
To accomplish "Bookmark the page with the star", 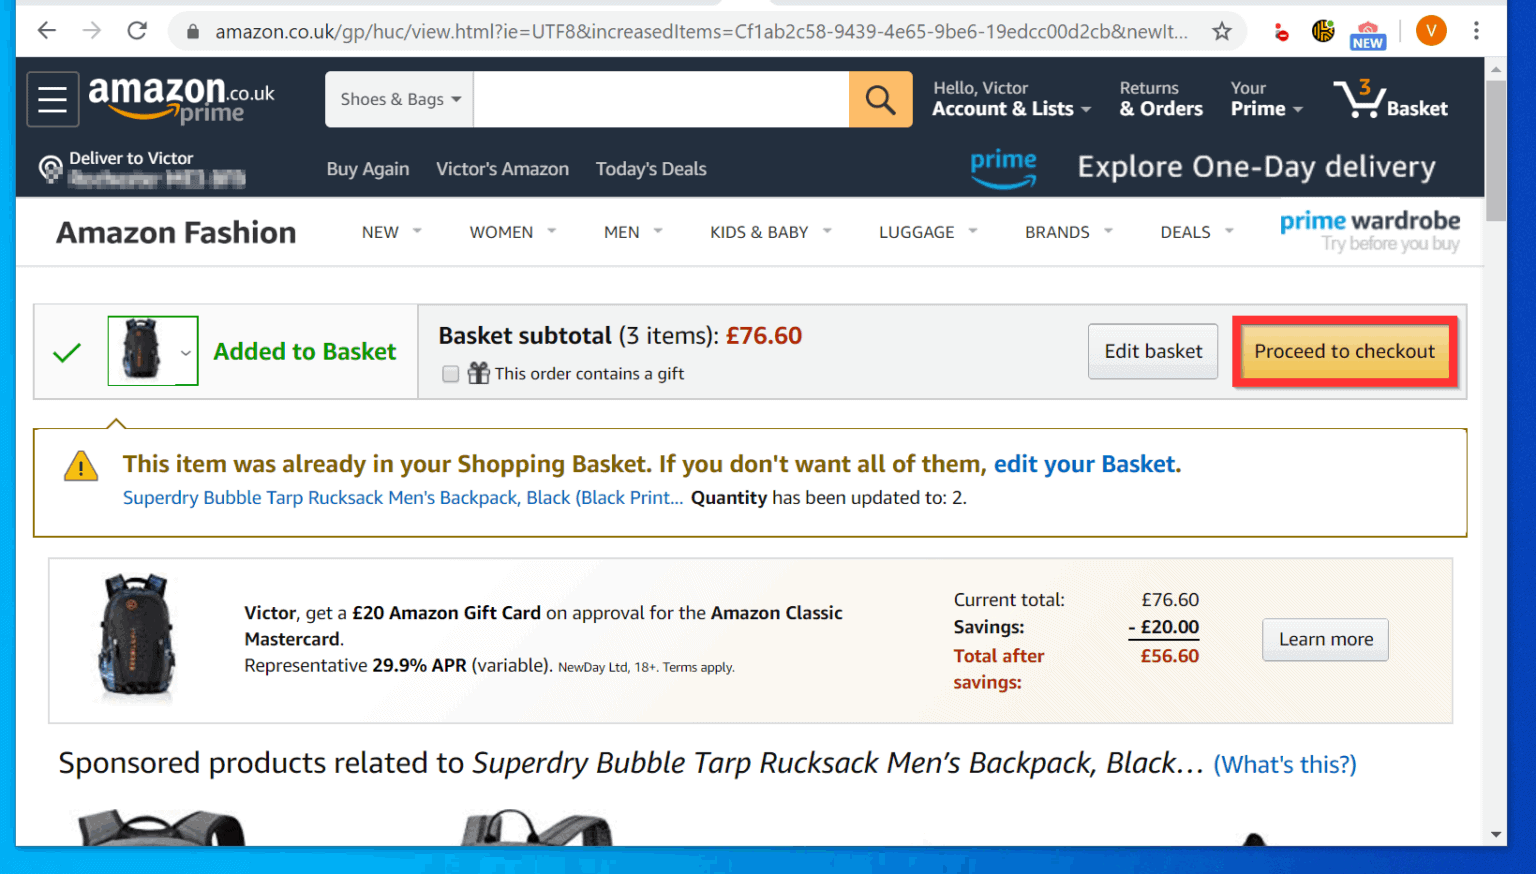I will coord(1222,31).
